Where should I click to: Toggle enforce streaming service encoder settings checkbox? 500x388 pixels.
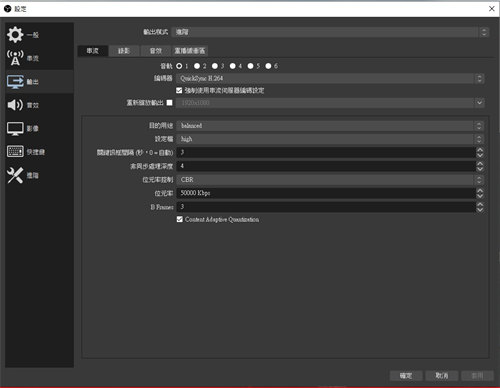pyautogui.click(x=179, y=90)
